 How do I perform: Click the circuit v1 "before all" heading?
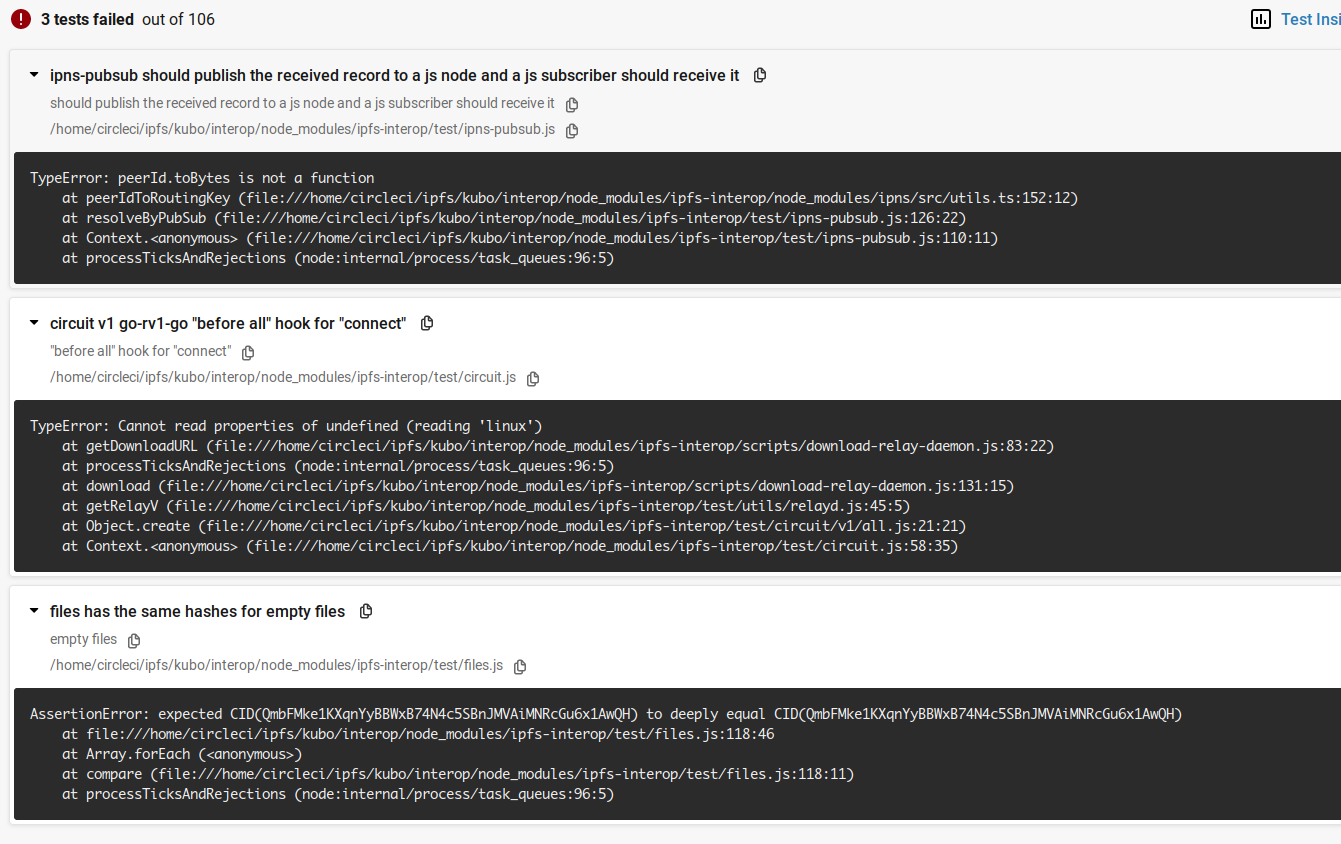coord(228,323)
